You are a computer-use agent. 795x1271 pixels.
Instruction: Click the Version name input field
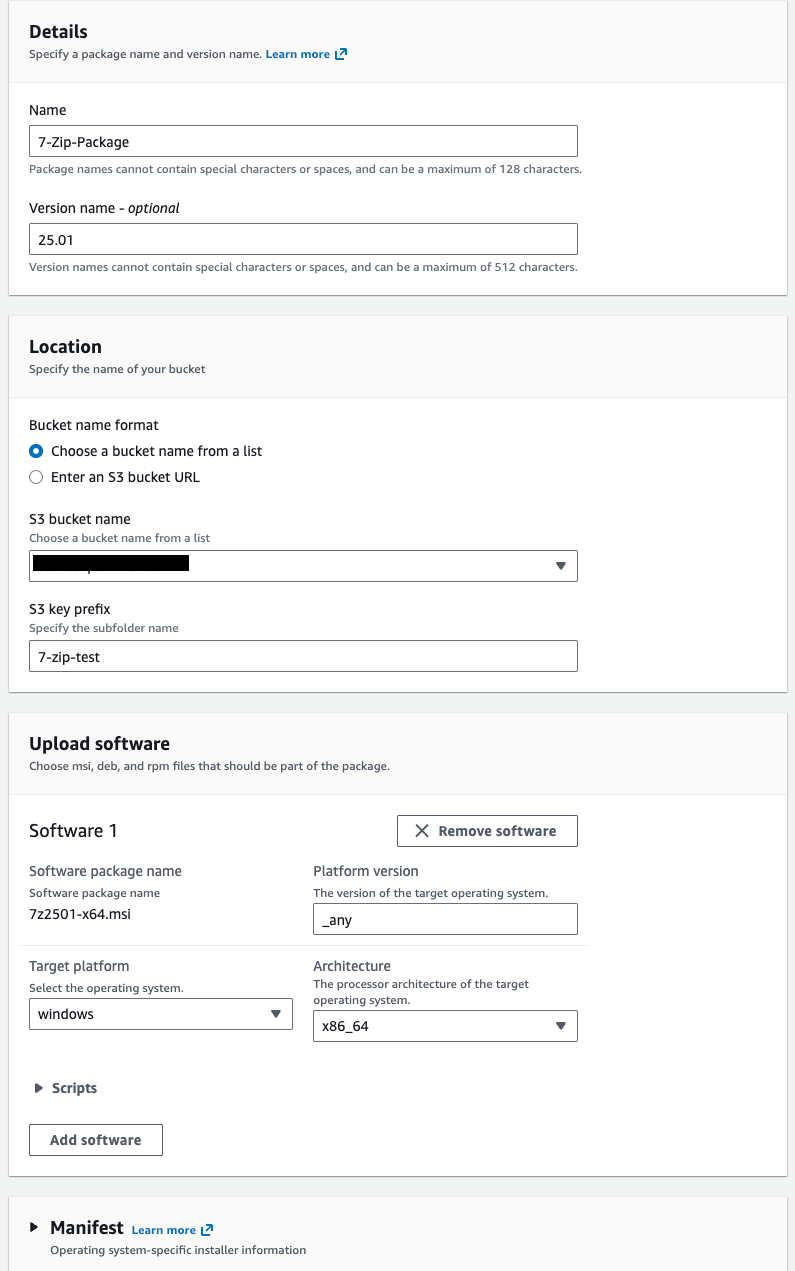(x=303, y=239)
